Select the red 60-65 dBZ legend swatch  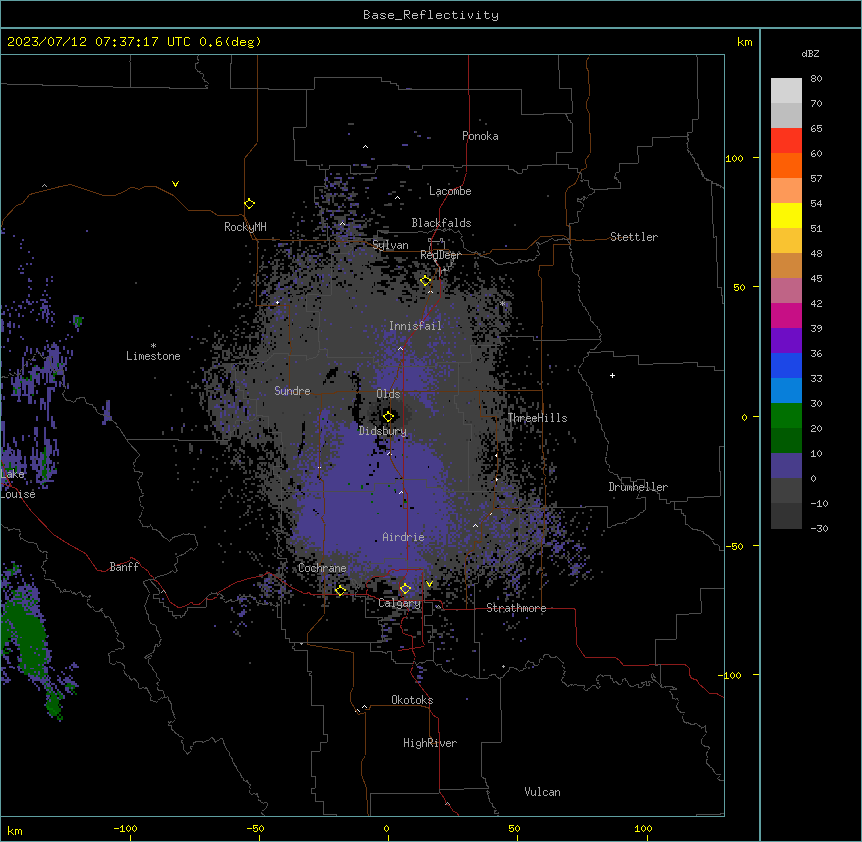pos(786,140)
